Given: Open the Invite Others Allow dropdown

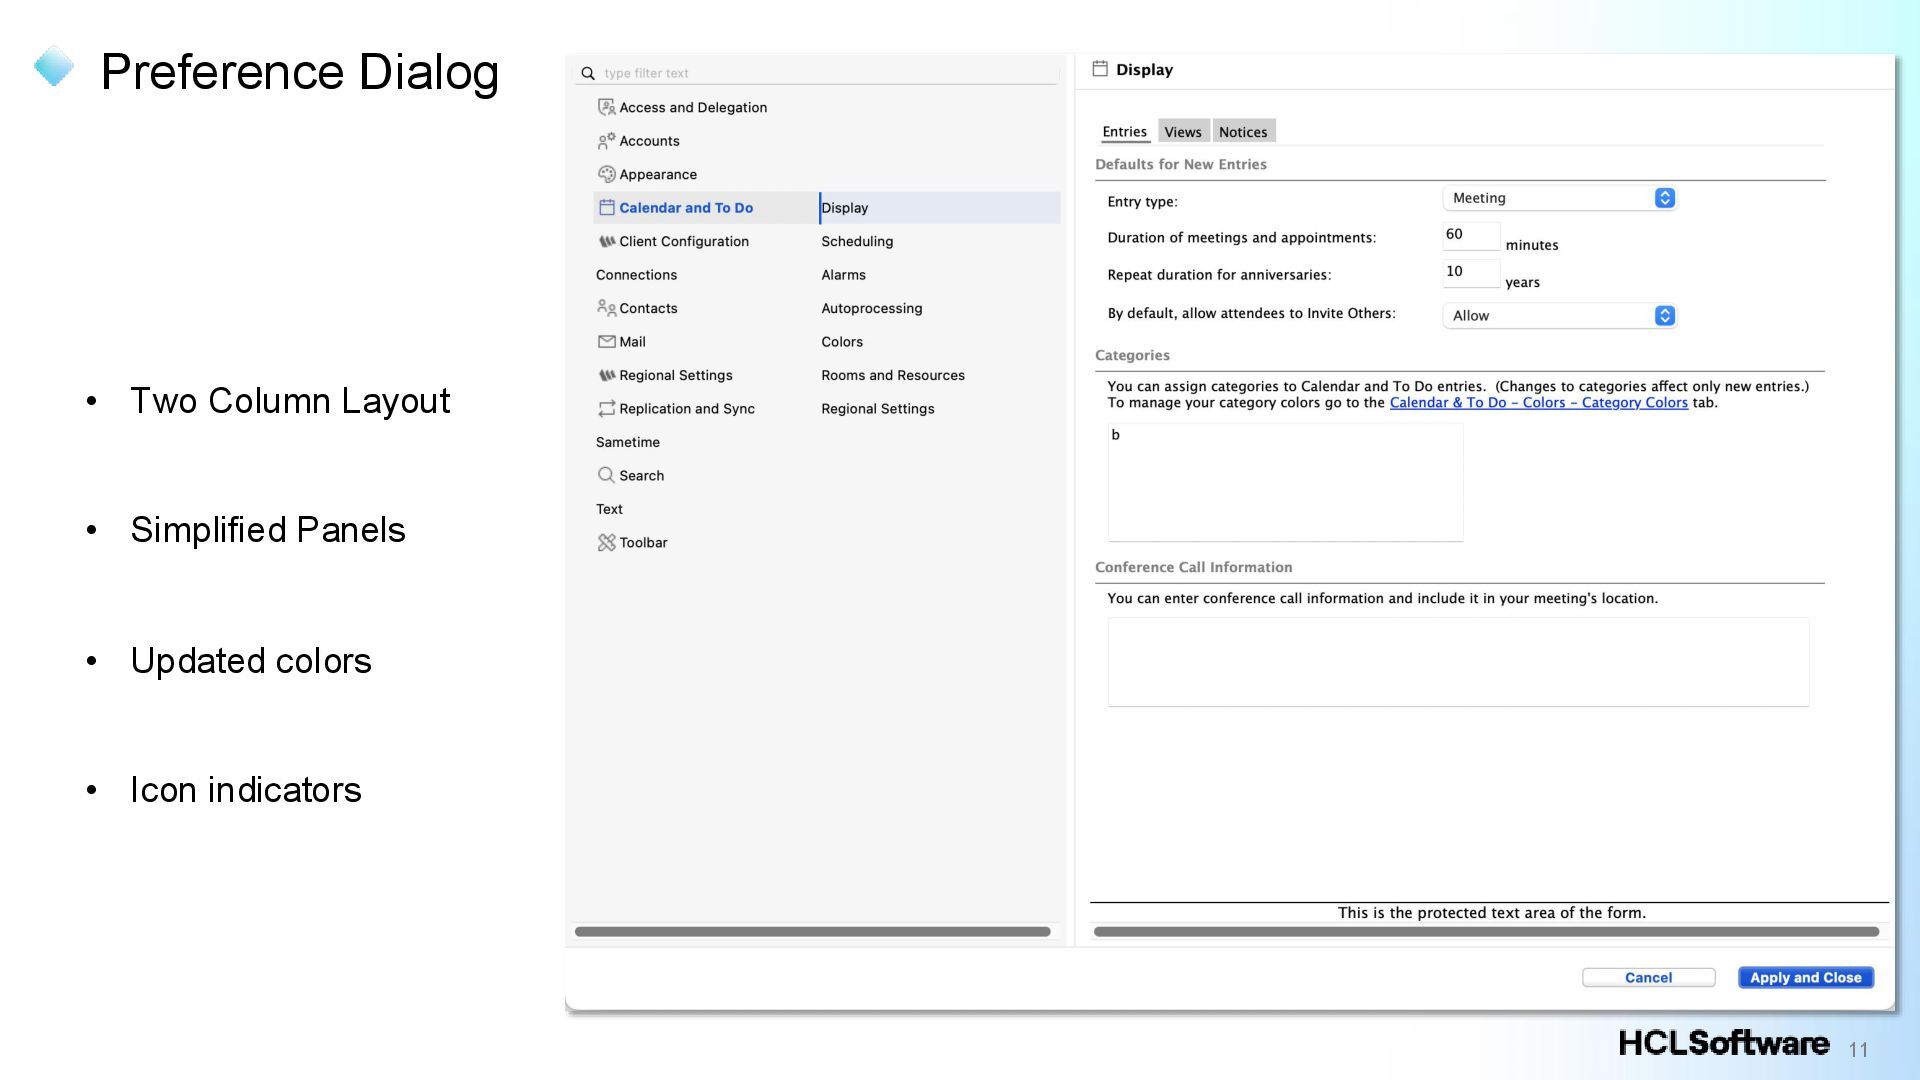Looking at the screenshot, I should point(1558,316).
